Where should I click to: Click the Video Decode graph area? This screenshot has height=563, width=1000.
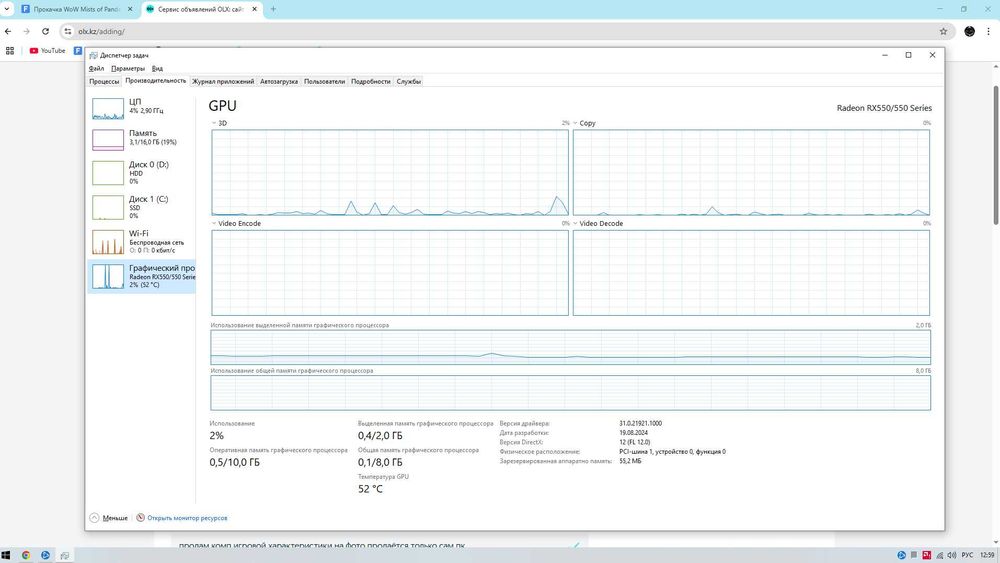point(751,273)
